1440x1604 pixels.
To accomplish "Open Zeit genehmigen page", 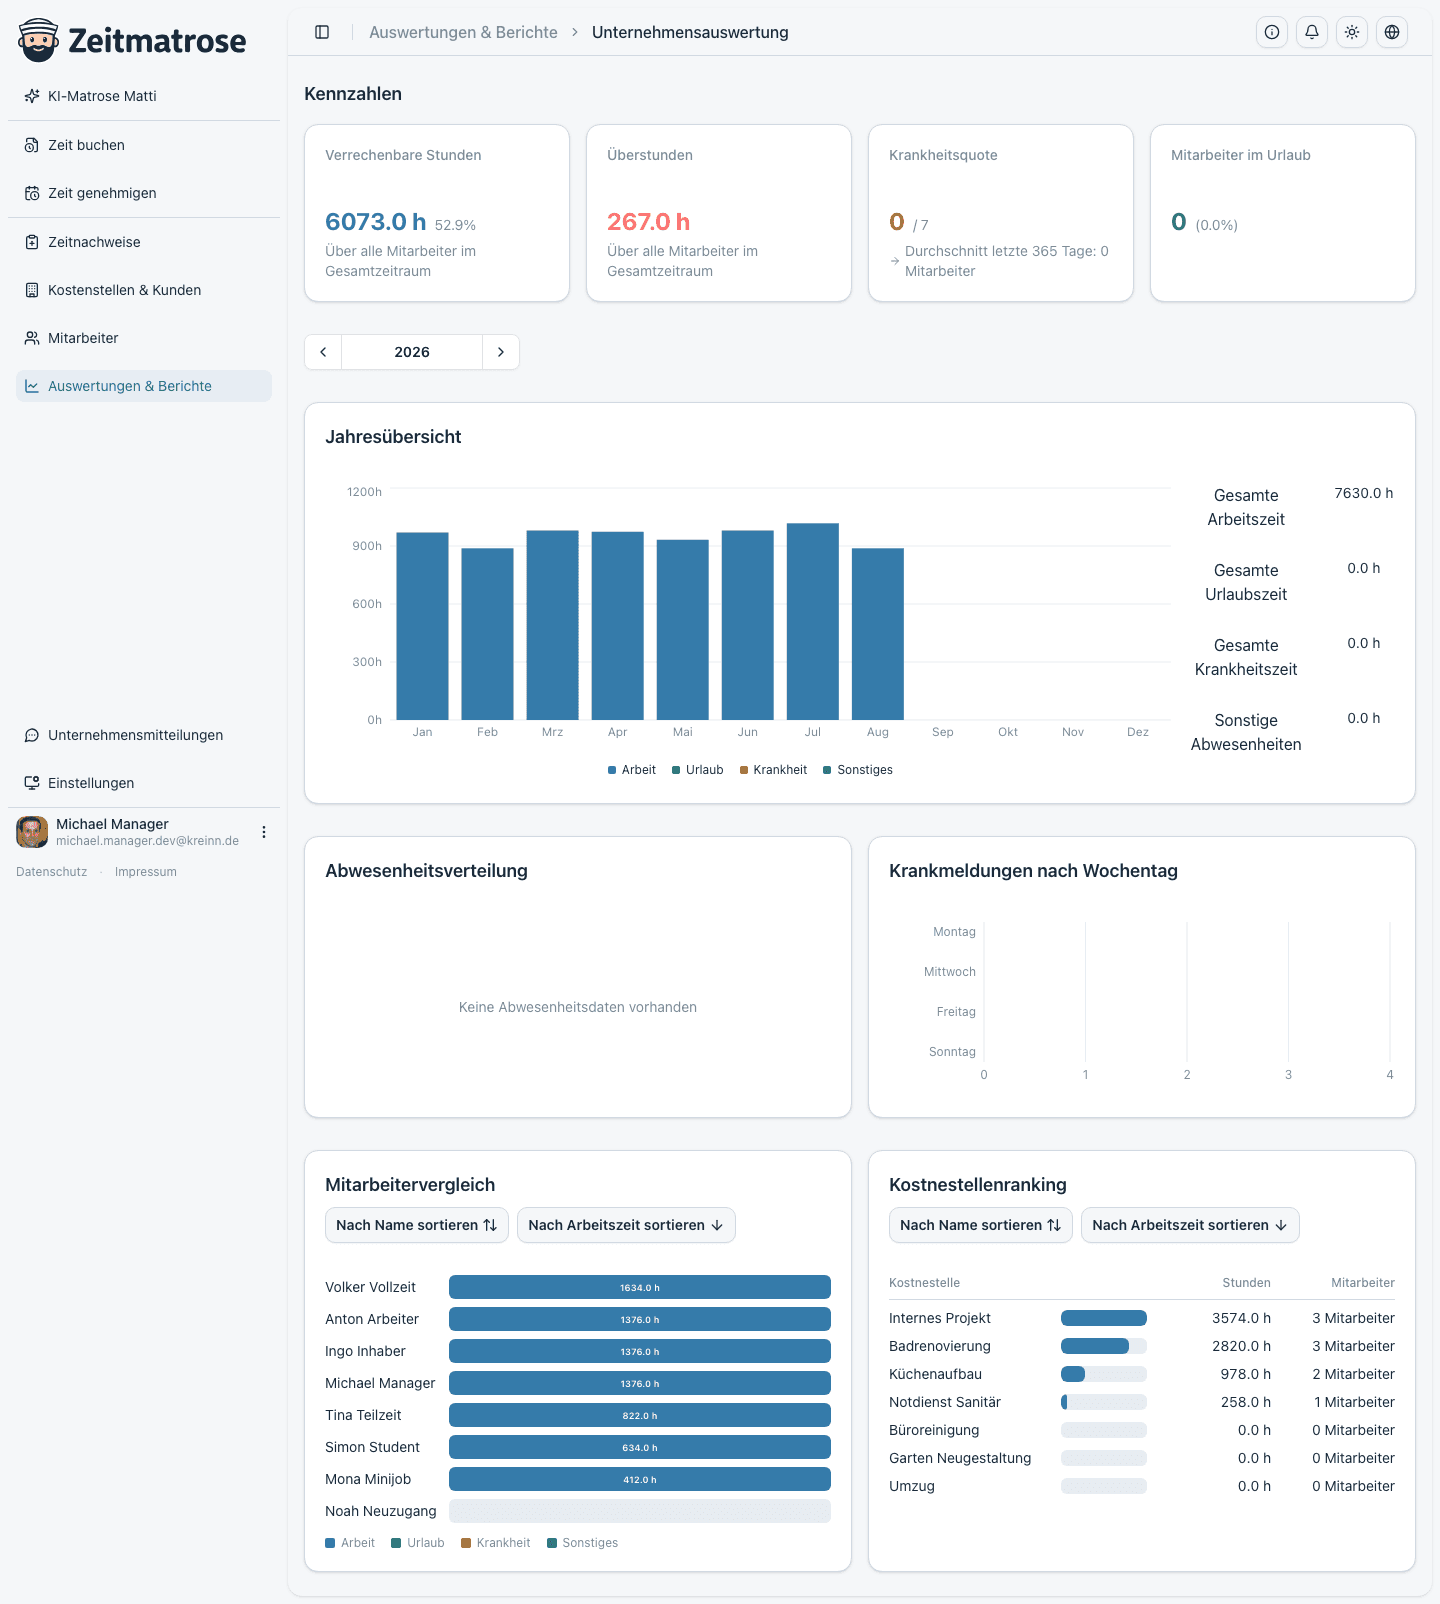I will tap(144, 193).
